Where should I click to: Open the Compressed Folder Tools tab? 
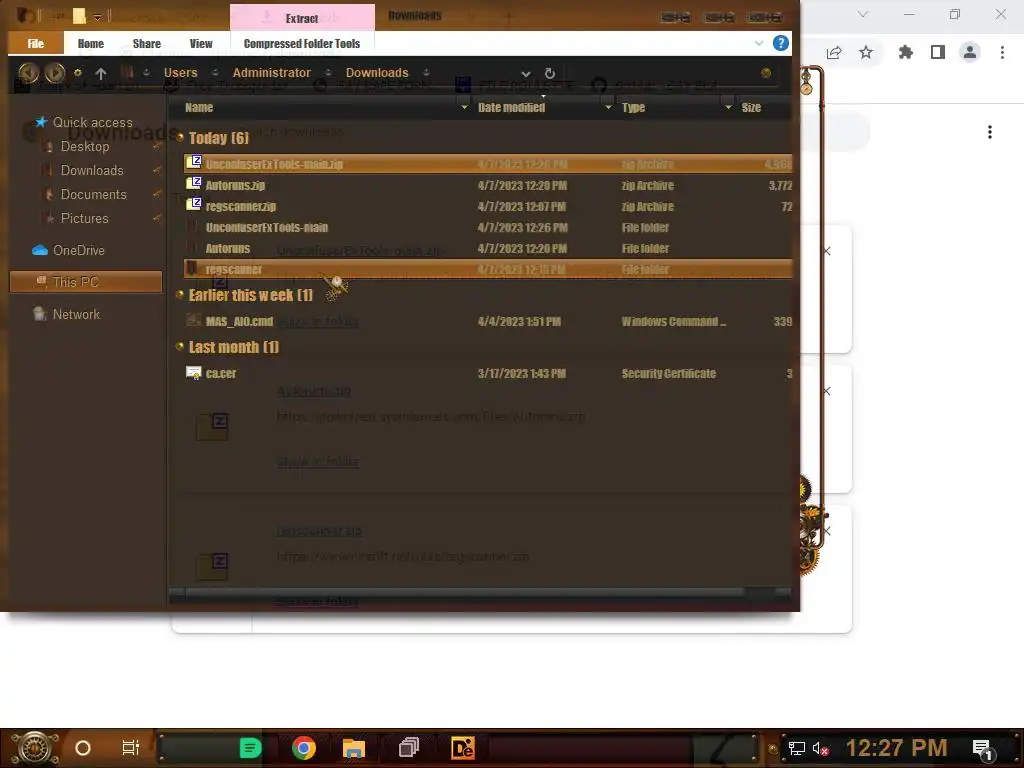coord(302,43)
